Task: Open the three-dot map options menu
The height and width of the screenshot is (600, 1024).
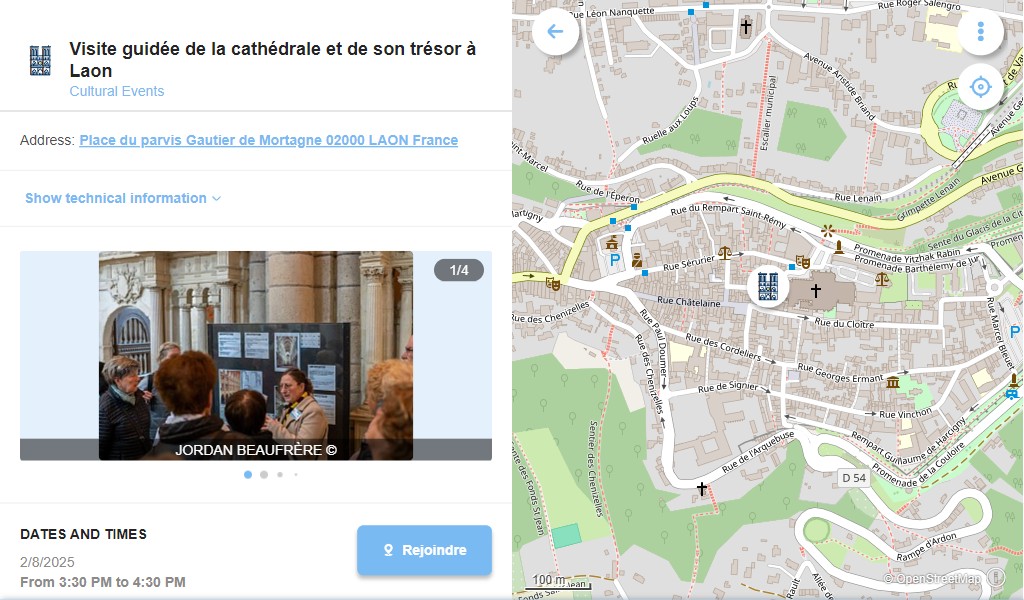Action: point(980,31)
